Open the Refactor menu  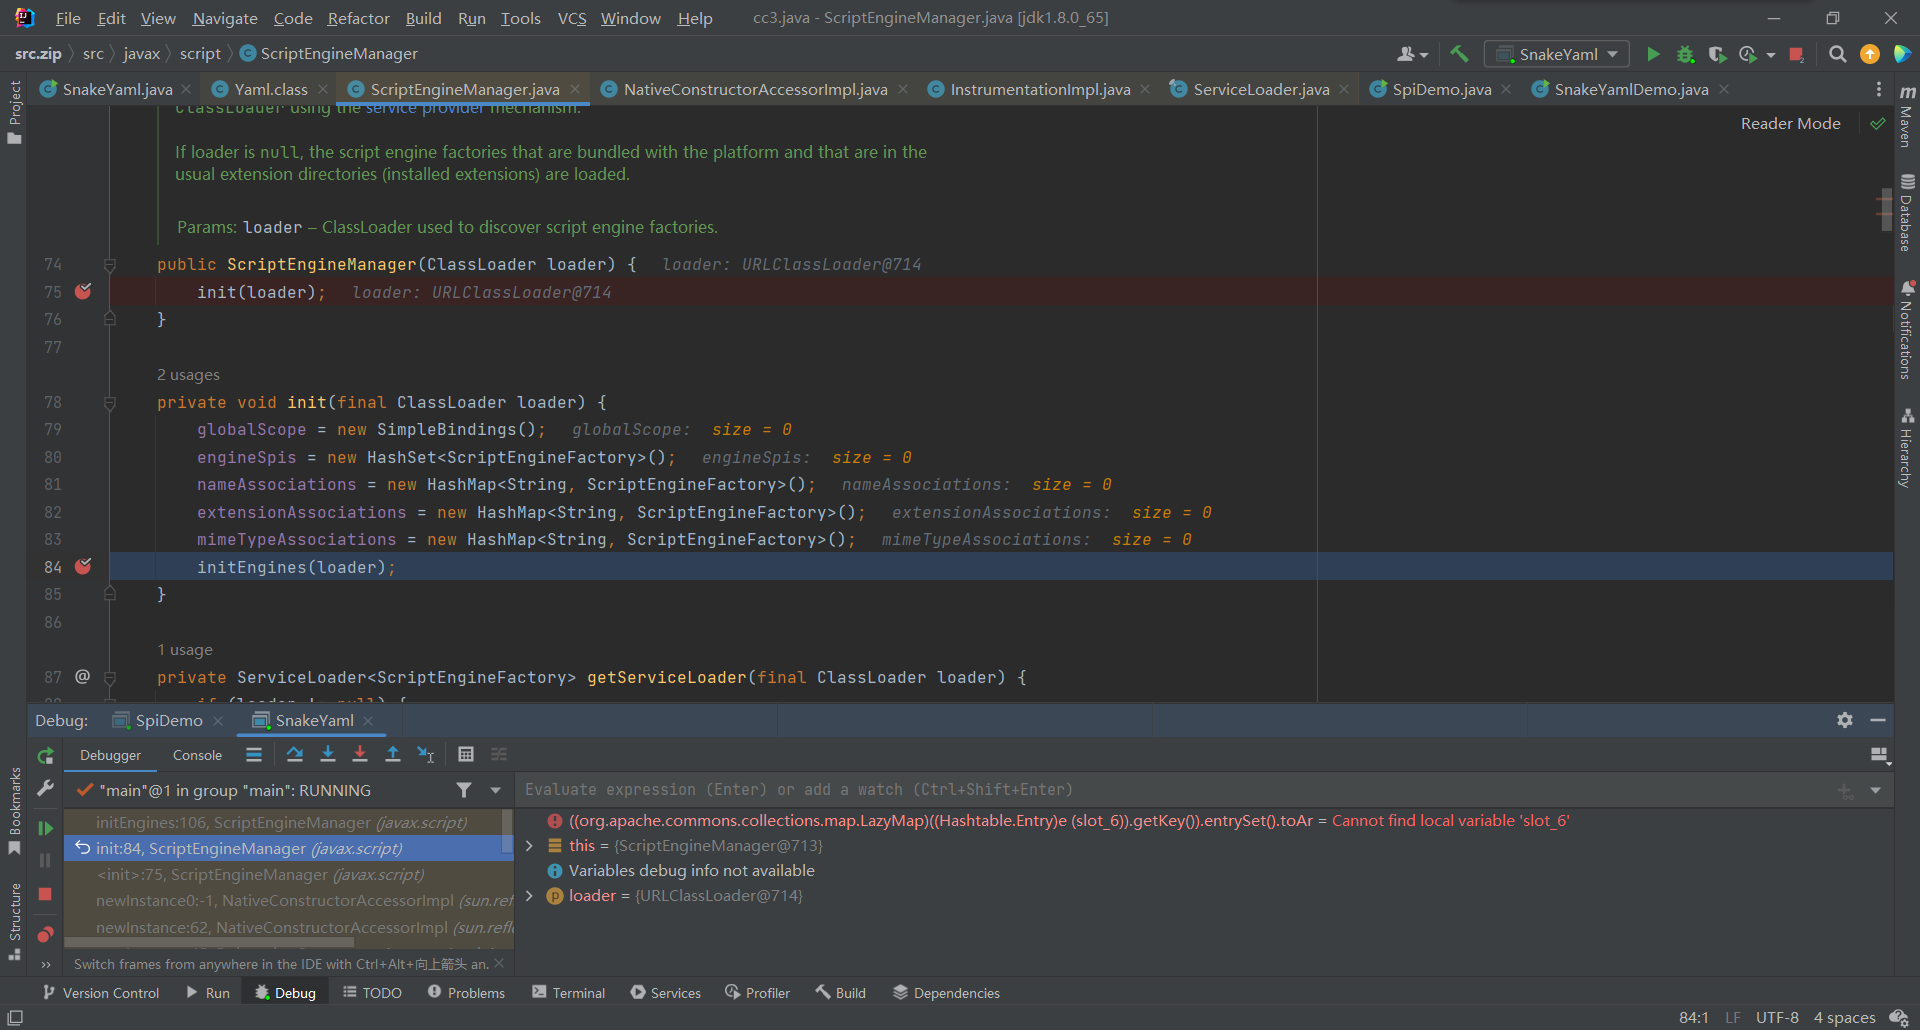[x=358, y=18]
